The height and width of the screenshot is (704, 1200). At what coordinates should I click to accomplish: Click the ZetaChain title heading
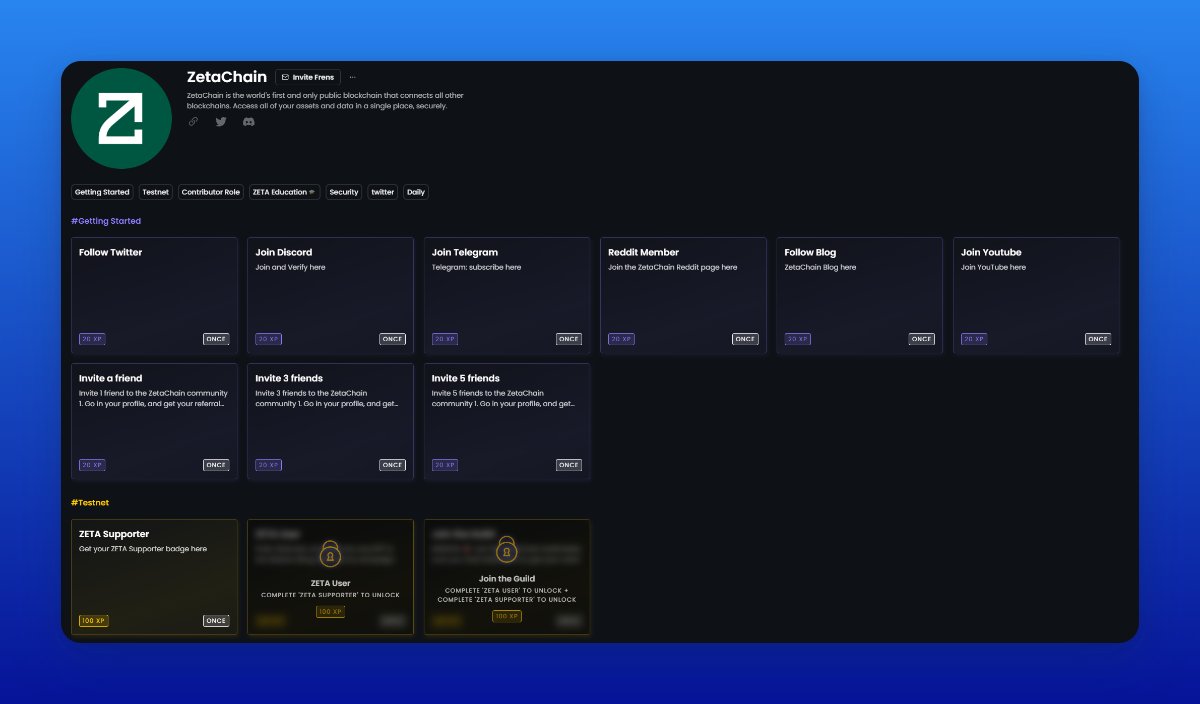[227, 77]
